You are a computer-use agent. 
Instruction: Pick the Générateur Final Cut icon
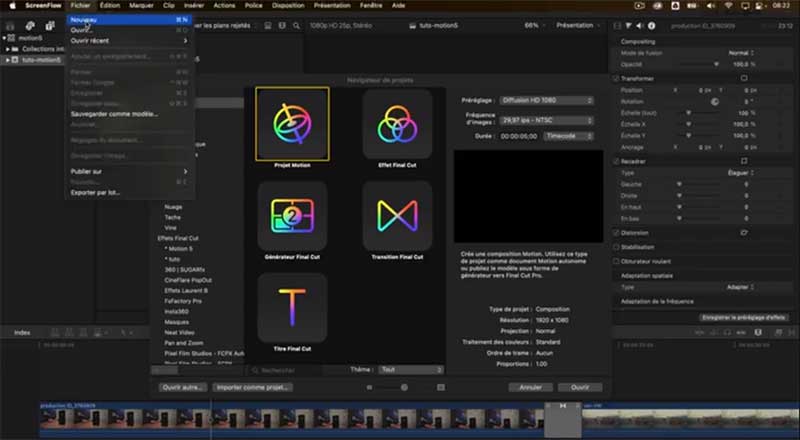(292, 215)
